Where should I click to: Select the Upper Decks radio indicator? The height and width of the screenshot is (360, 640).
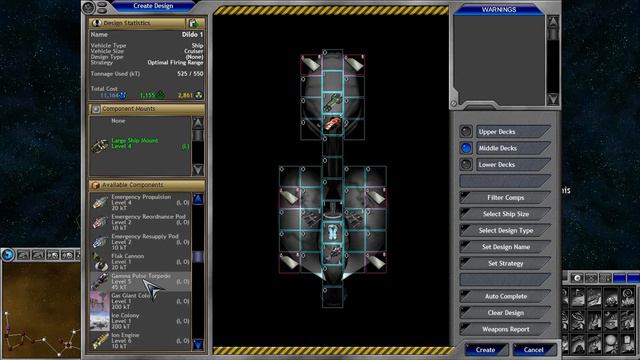coord(466,131)
